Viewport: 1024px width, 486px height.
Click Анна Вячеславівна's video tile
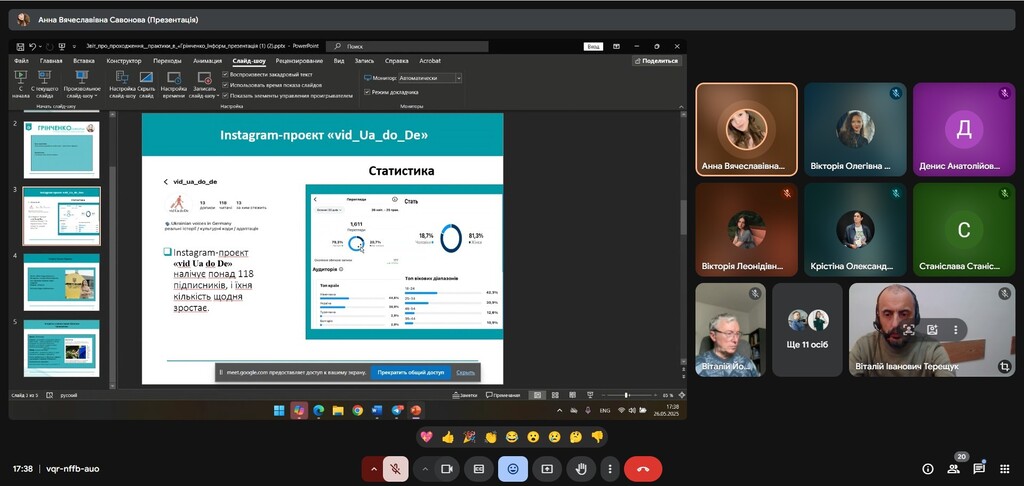click(746, 129)
